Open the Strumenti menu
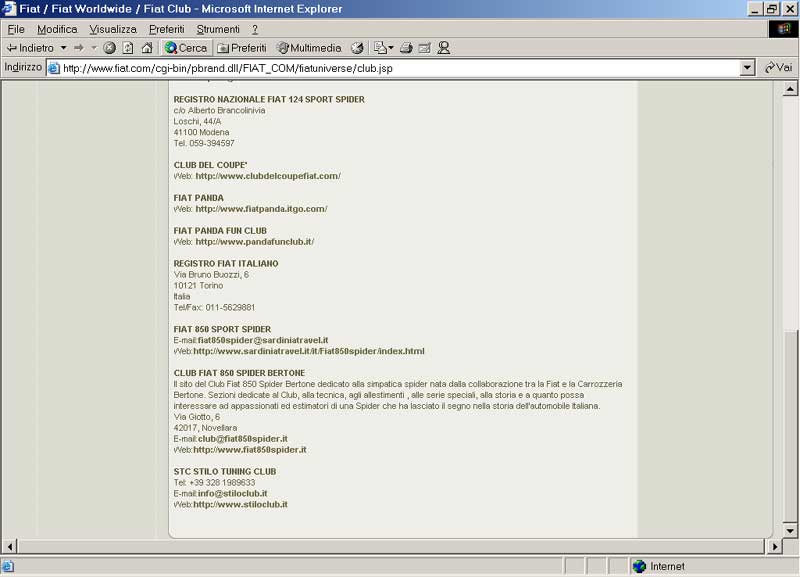This screenshot has width=800, height=577. pyautogui.click(x=218, y=29)
